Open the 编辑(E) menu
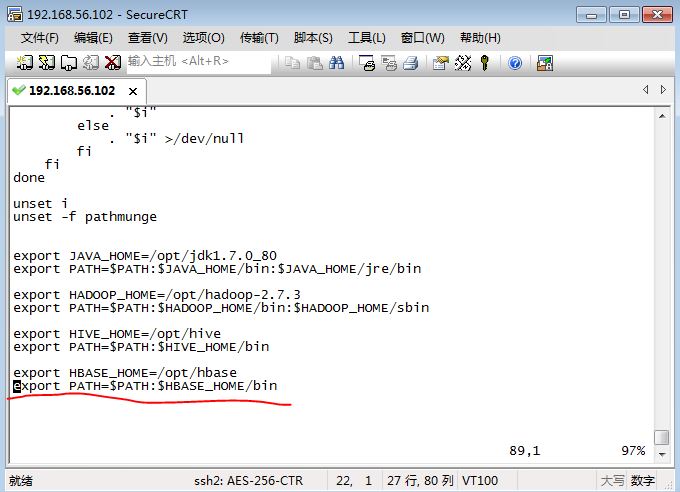 pyautogui.click(x=93, y=38)
